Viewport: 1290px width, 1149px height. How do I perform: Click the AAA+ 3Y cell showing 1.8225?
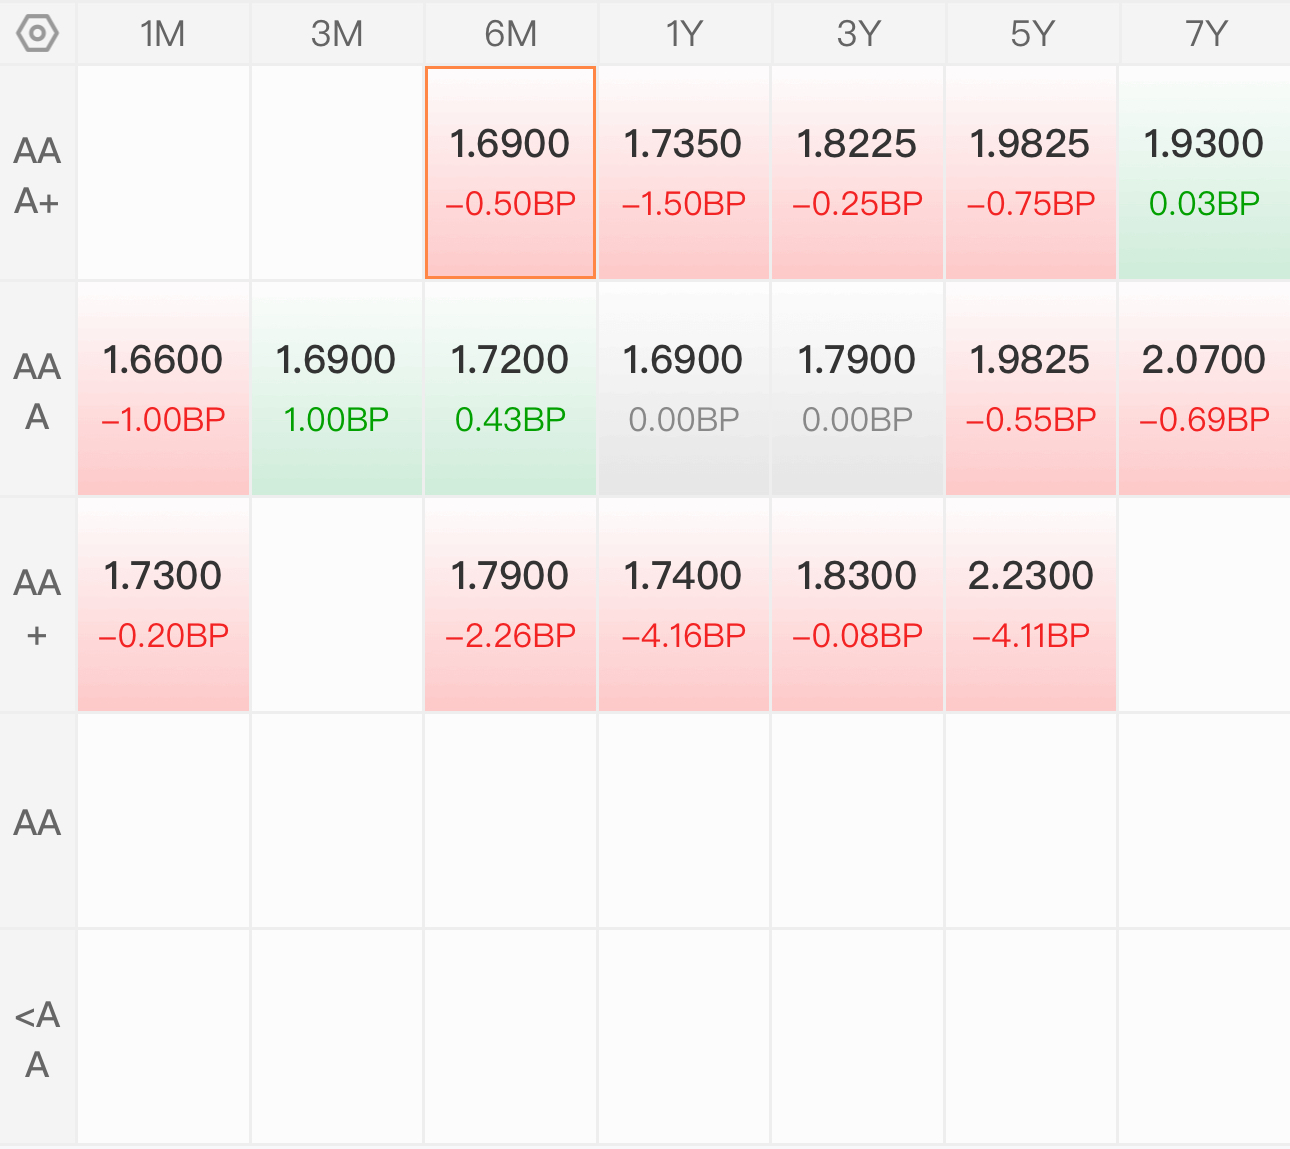[857, 173]
